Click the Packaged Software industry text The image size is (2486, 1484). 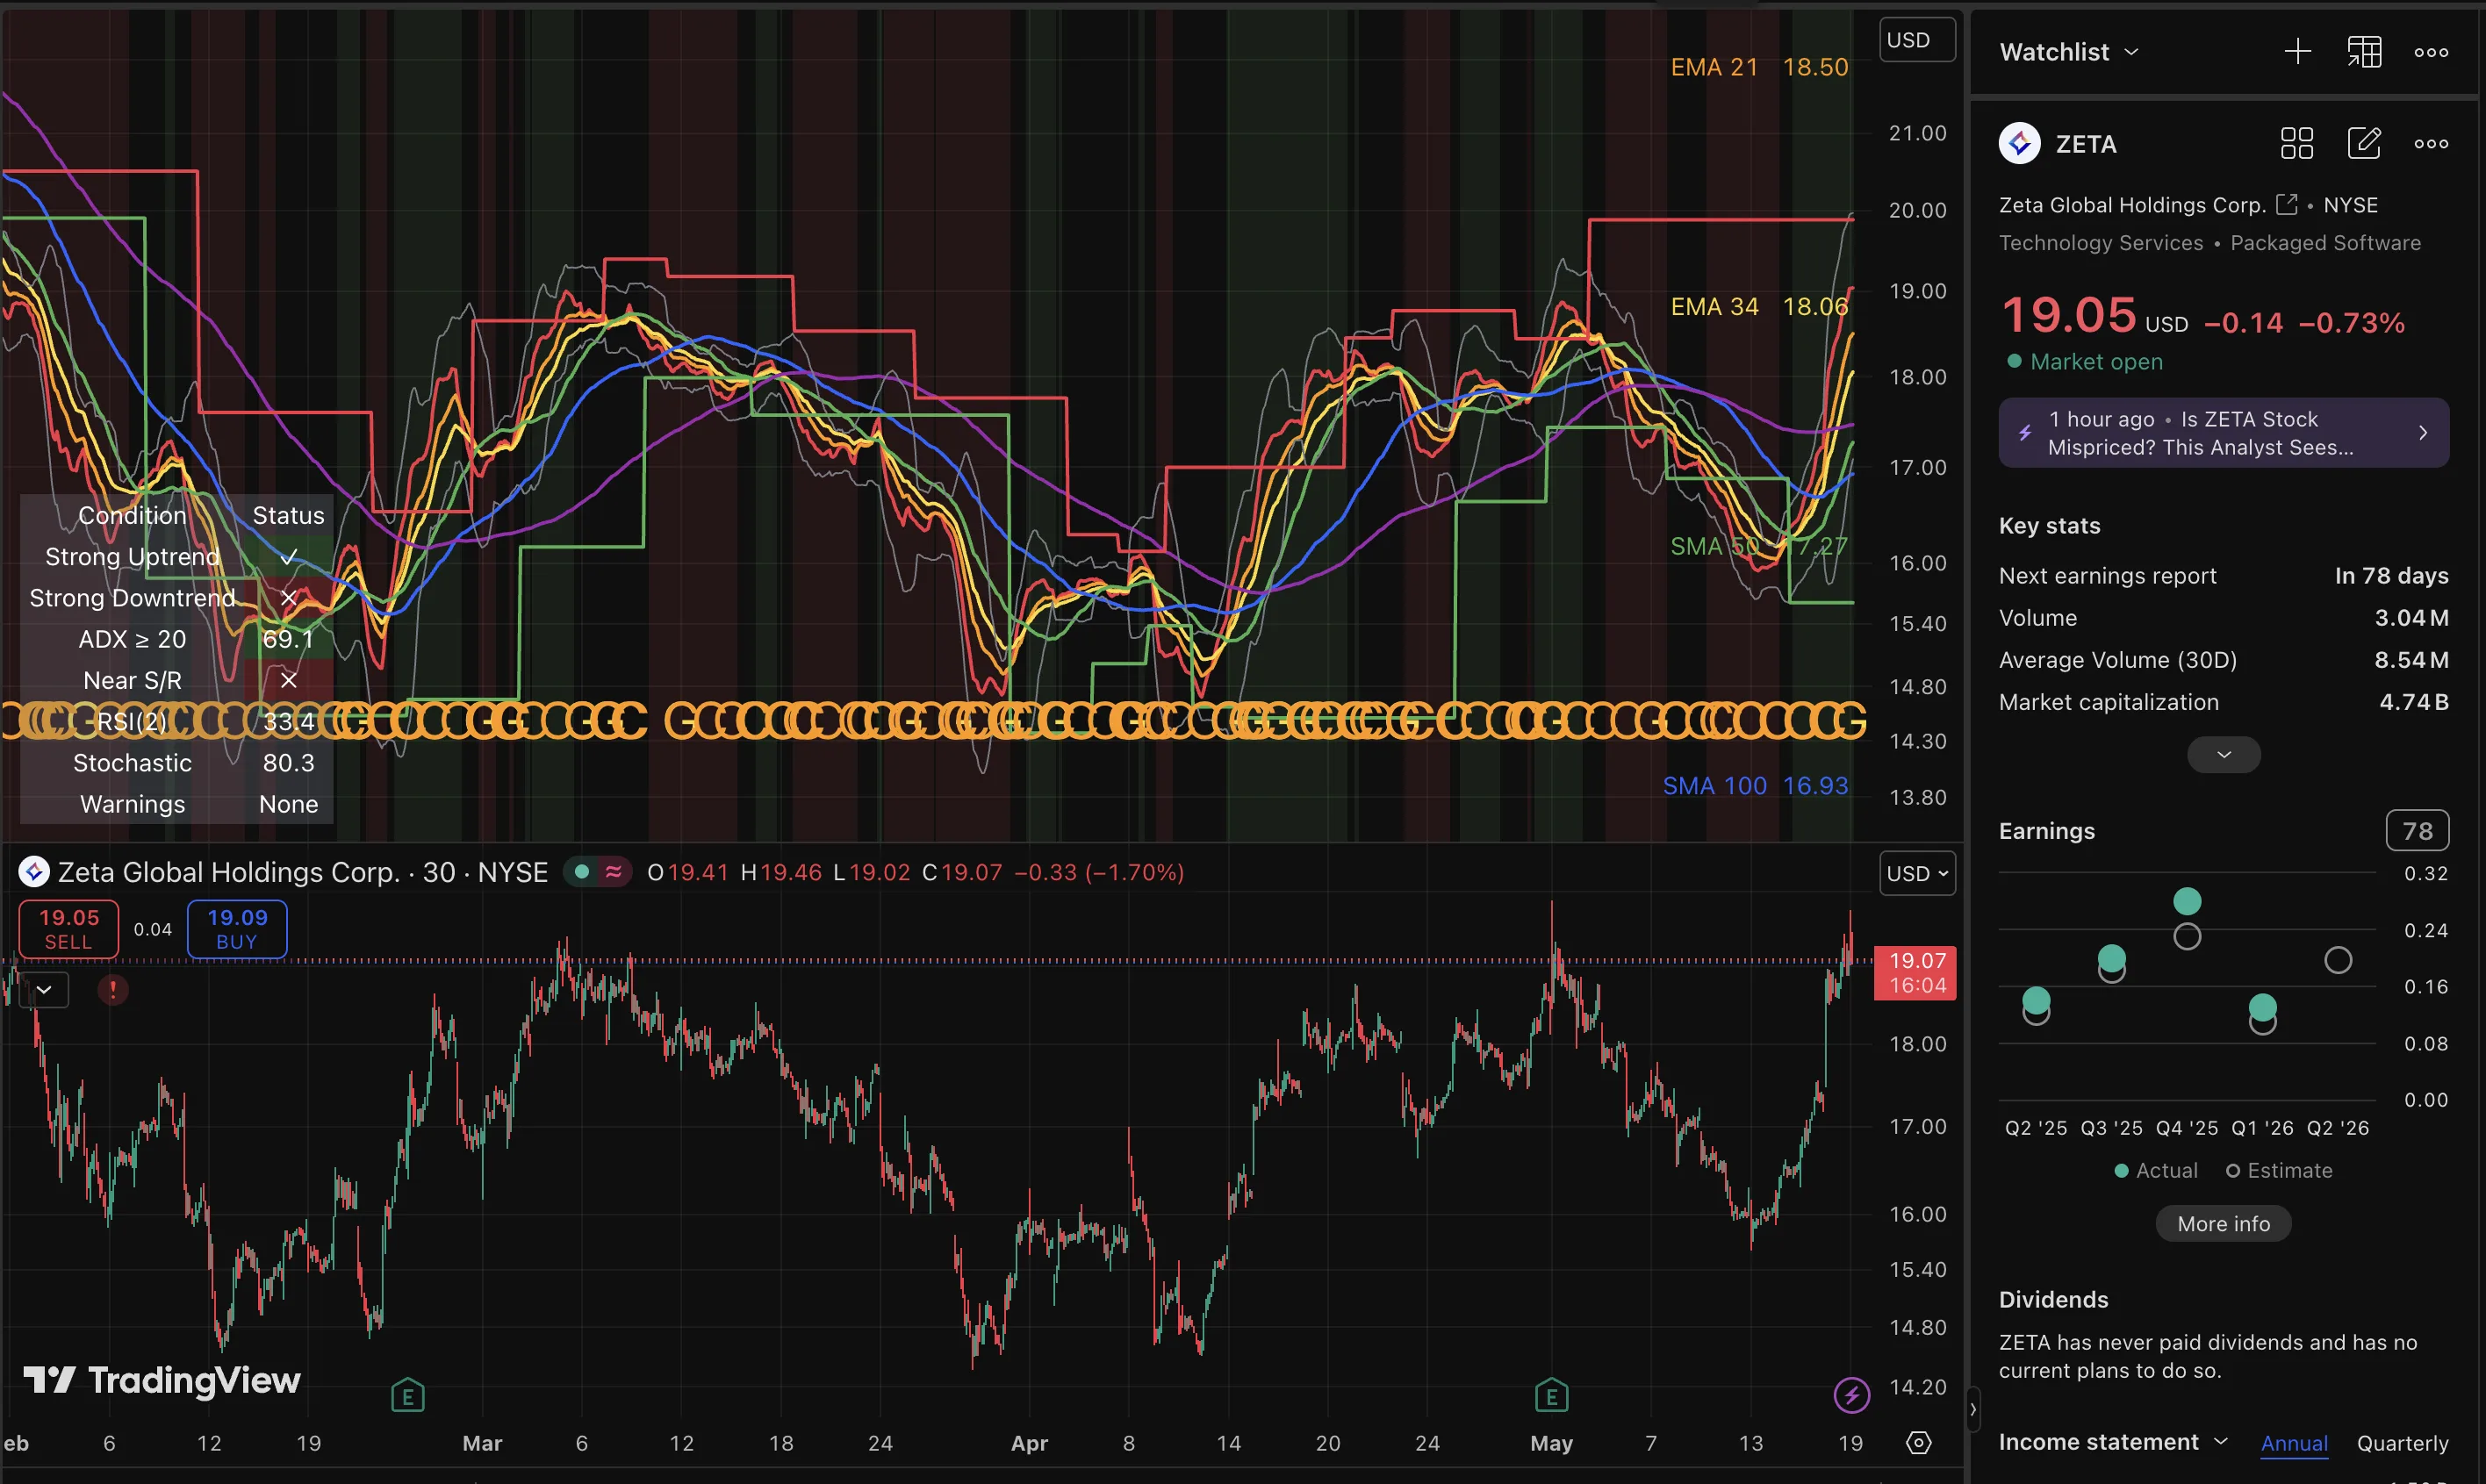pos(2325,243)
